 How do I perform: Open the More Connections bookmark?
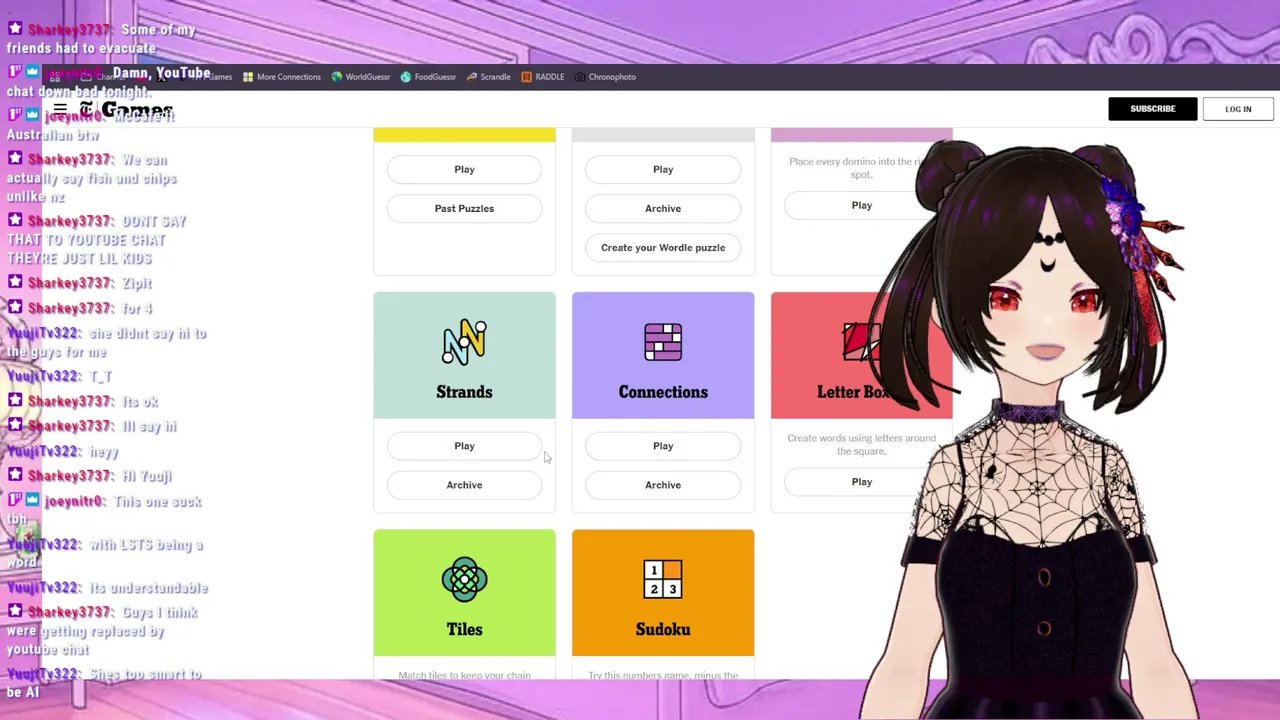coord(282,77)
